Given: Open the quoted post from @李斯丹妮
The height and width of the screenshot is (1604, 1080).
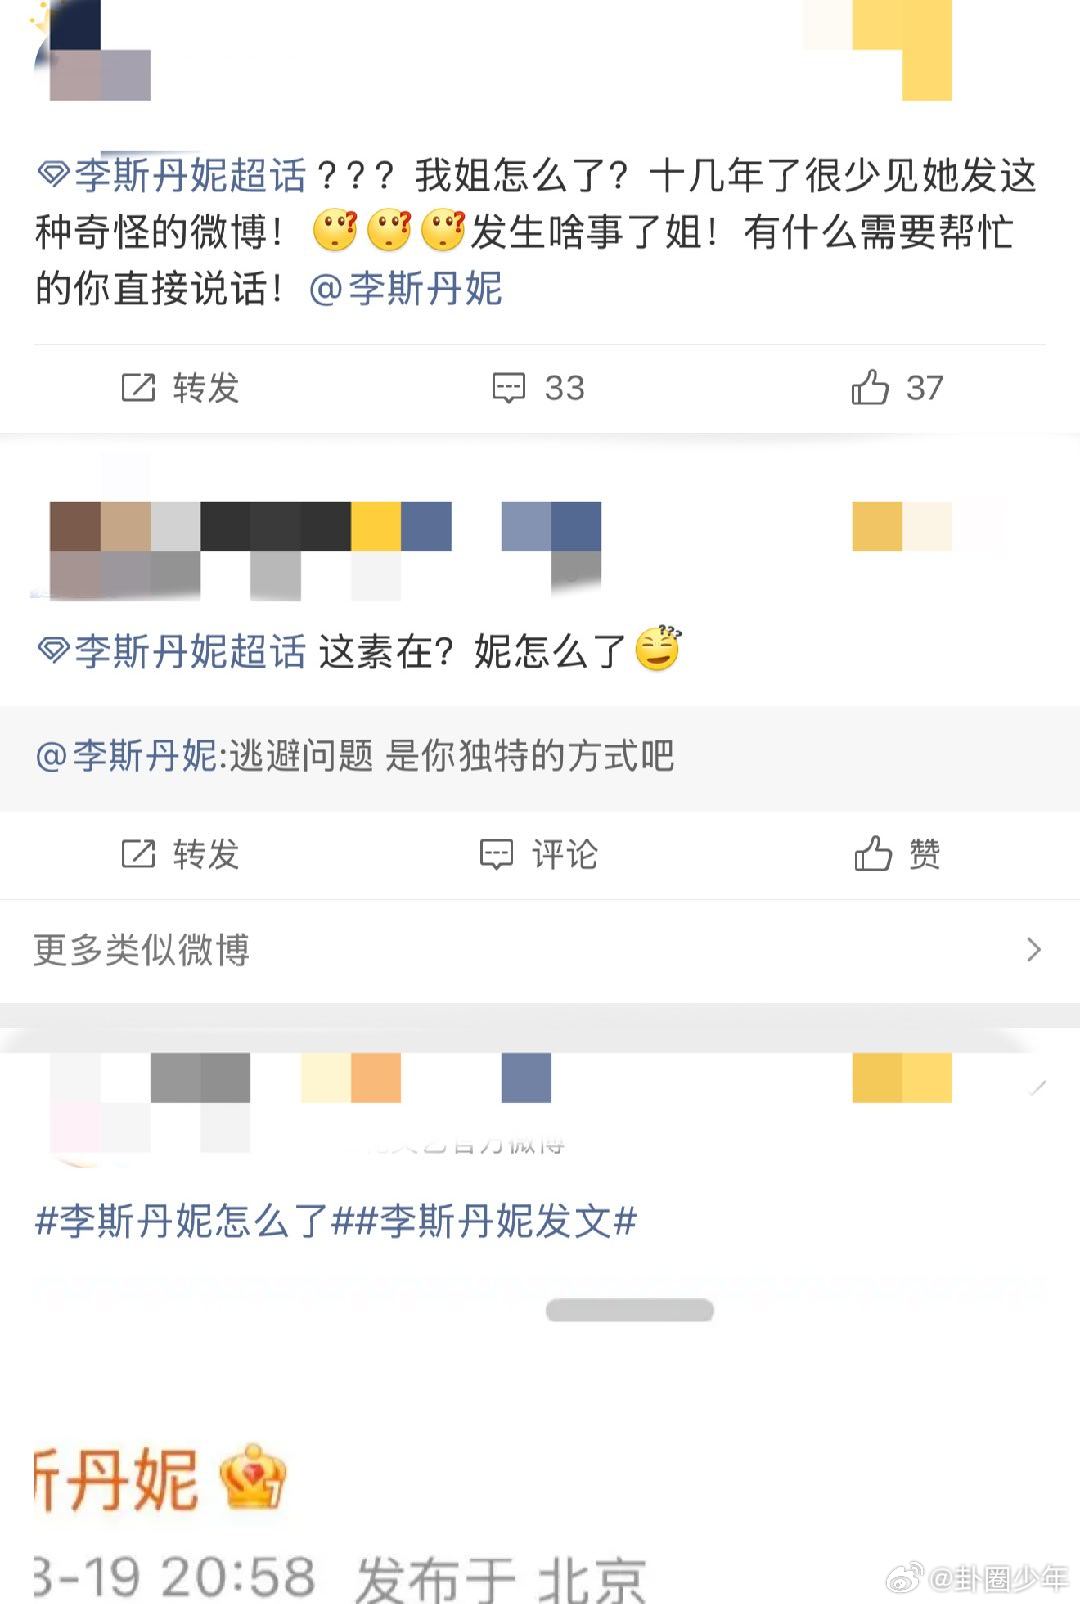Looking at the screenshot, I should point(540,757).
